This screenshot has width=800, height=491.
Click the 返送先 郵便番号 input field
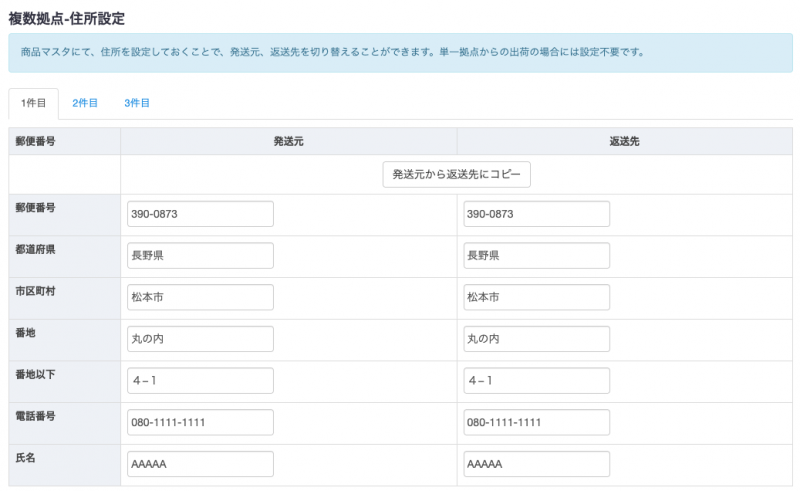pos(536,214)
